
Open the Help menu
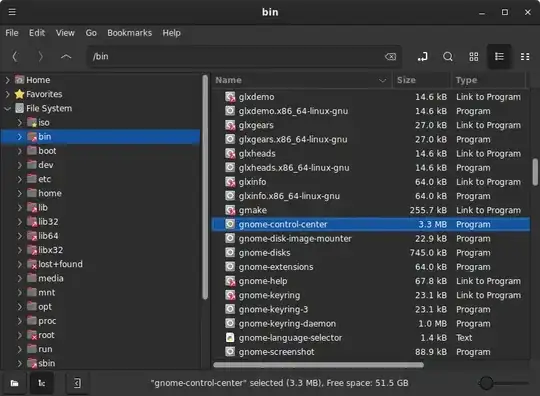[172, 33]
